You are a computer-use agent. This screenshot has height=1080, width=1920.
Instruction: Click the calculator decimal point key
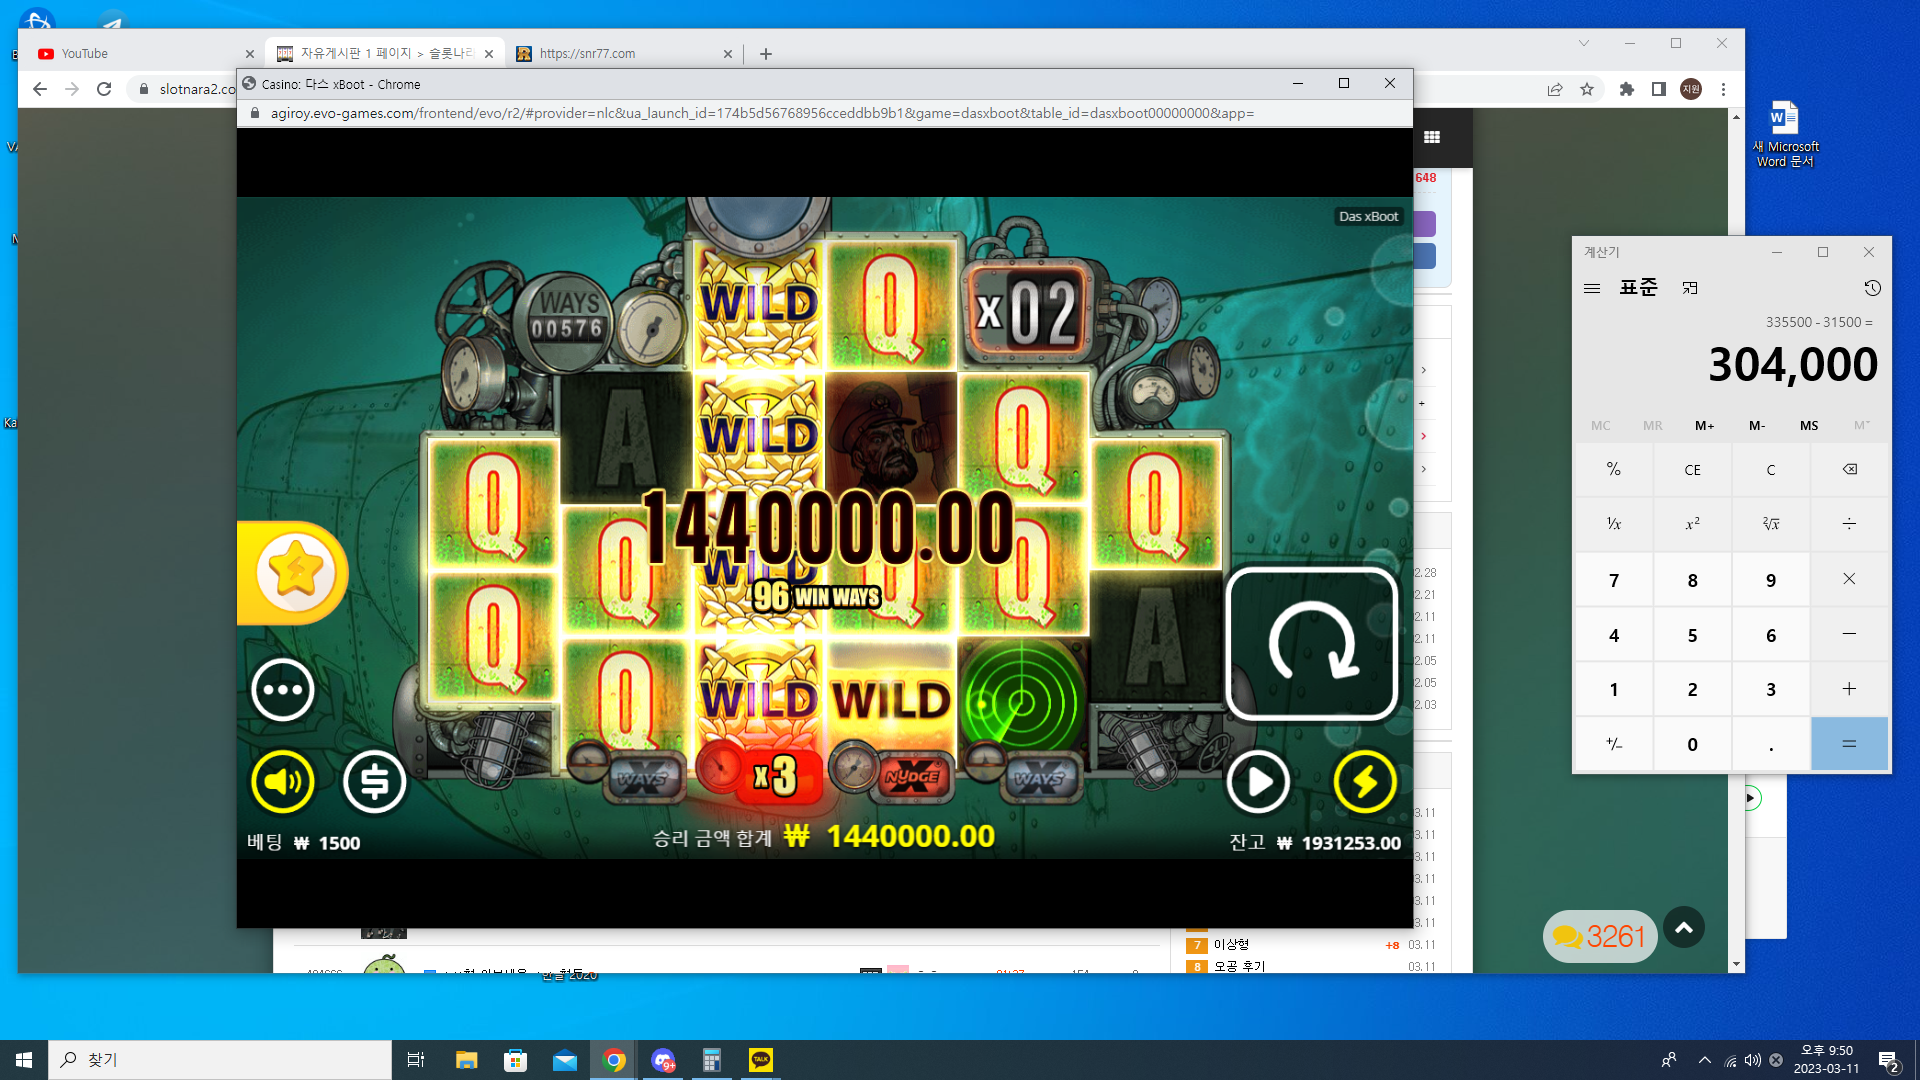[1771, 744]
